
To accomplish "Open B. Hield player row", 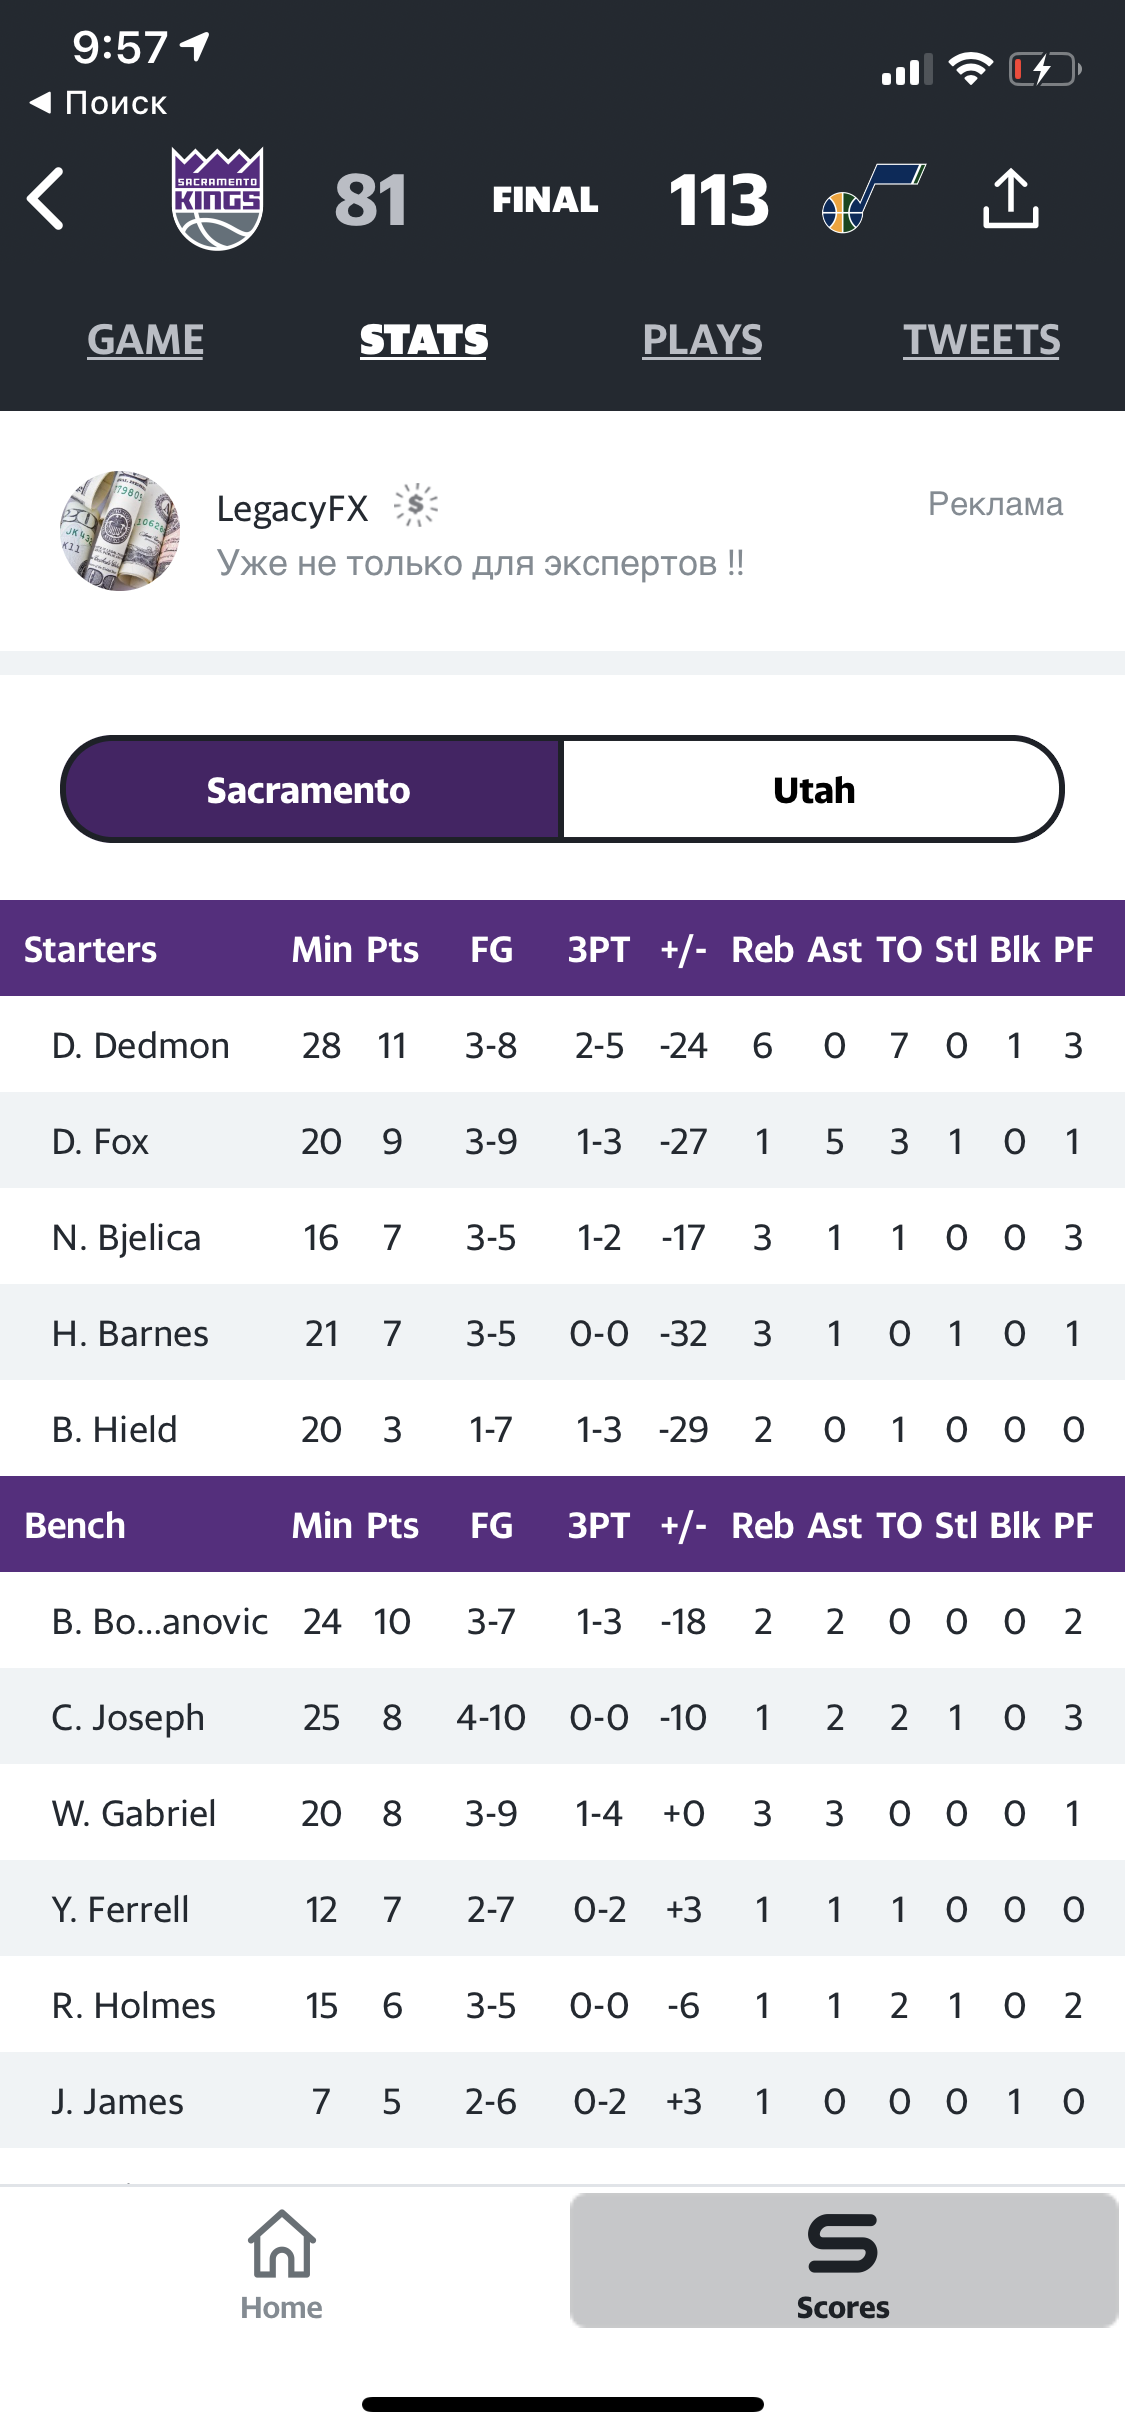I will pyautogui.click(x=562, y=1429).
